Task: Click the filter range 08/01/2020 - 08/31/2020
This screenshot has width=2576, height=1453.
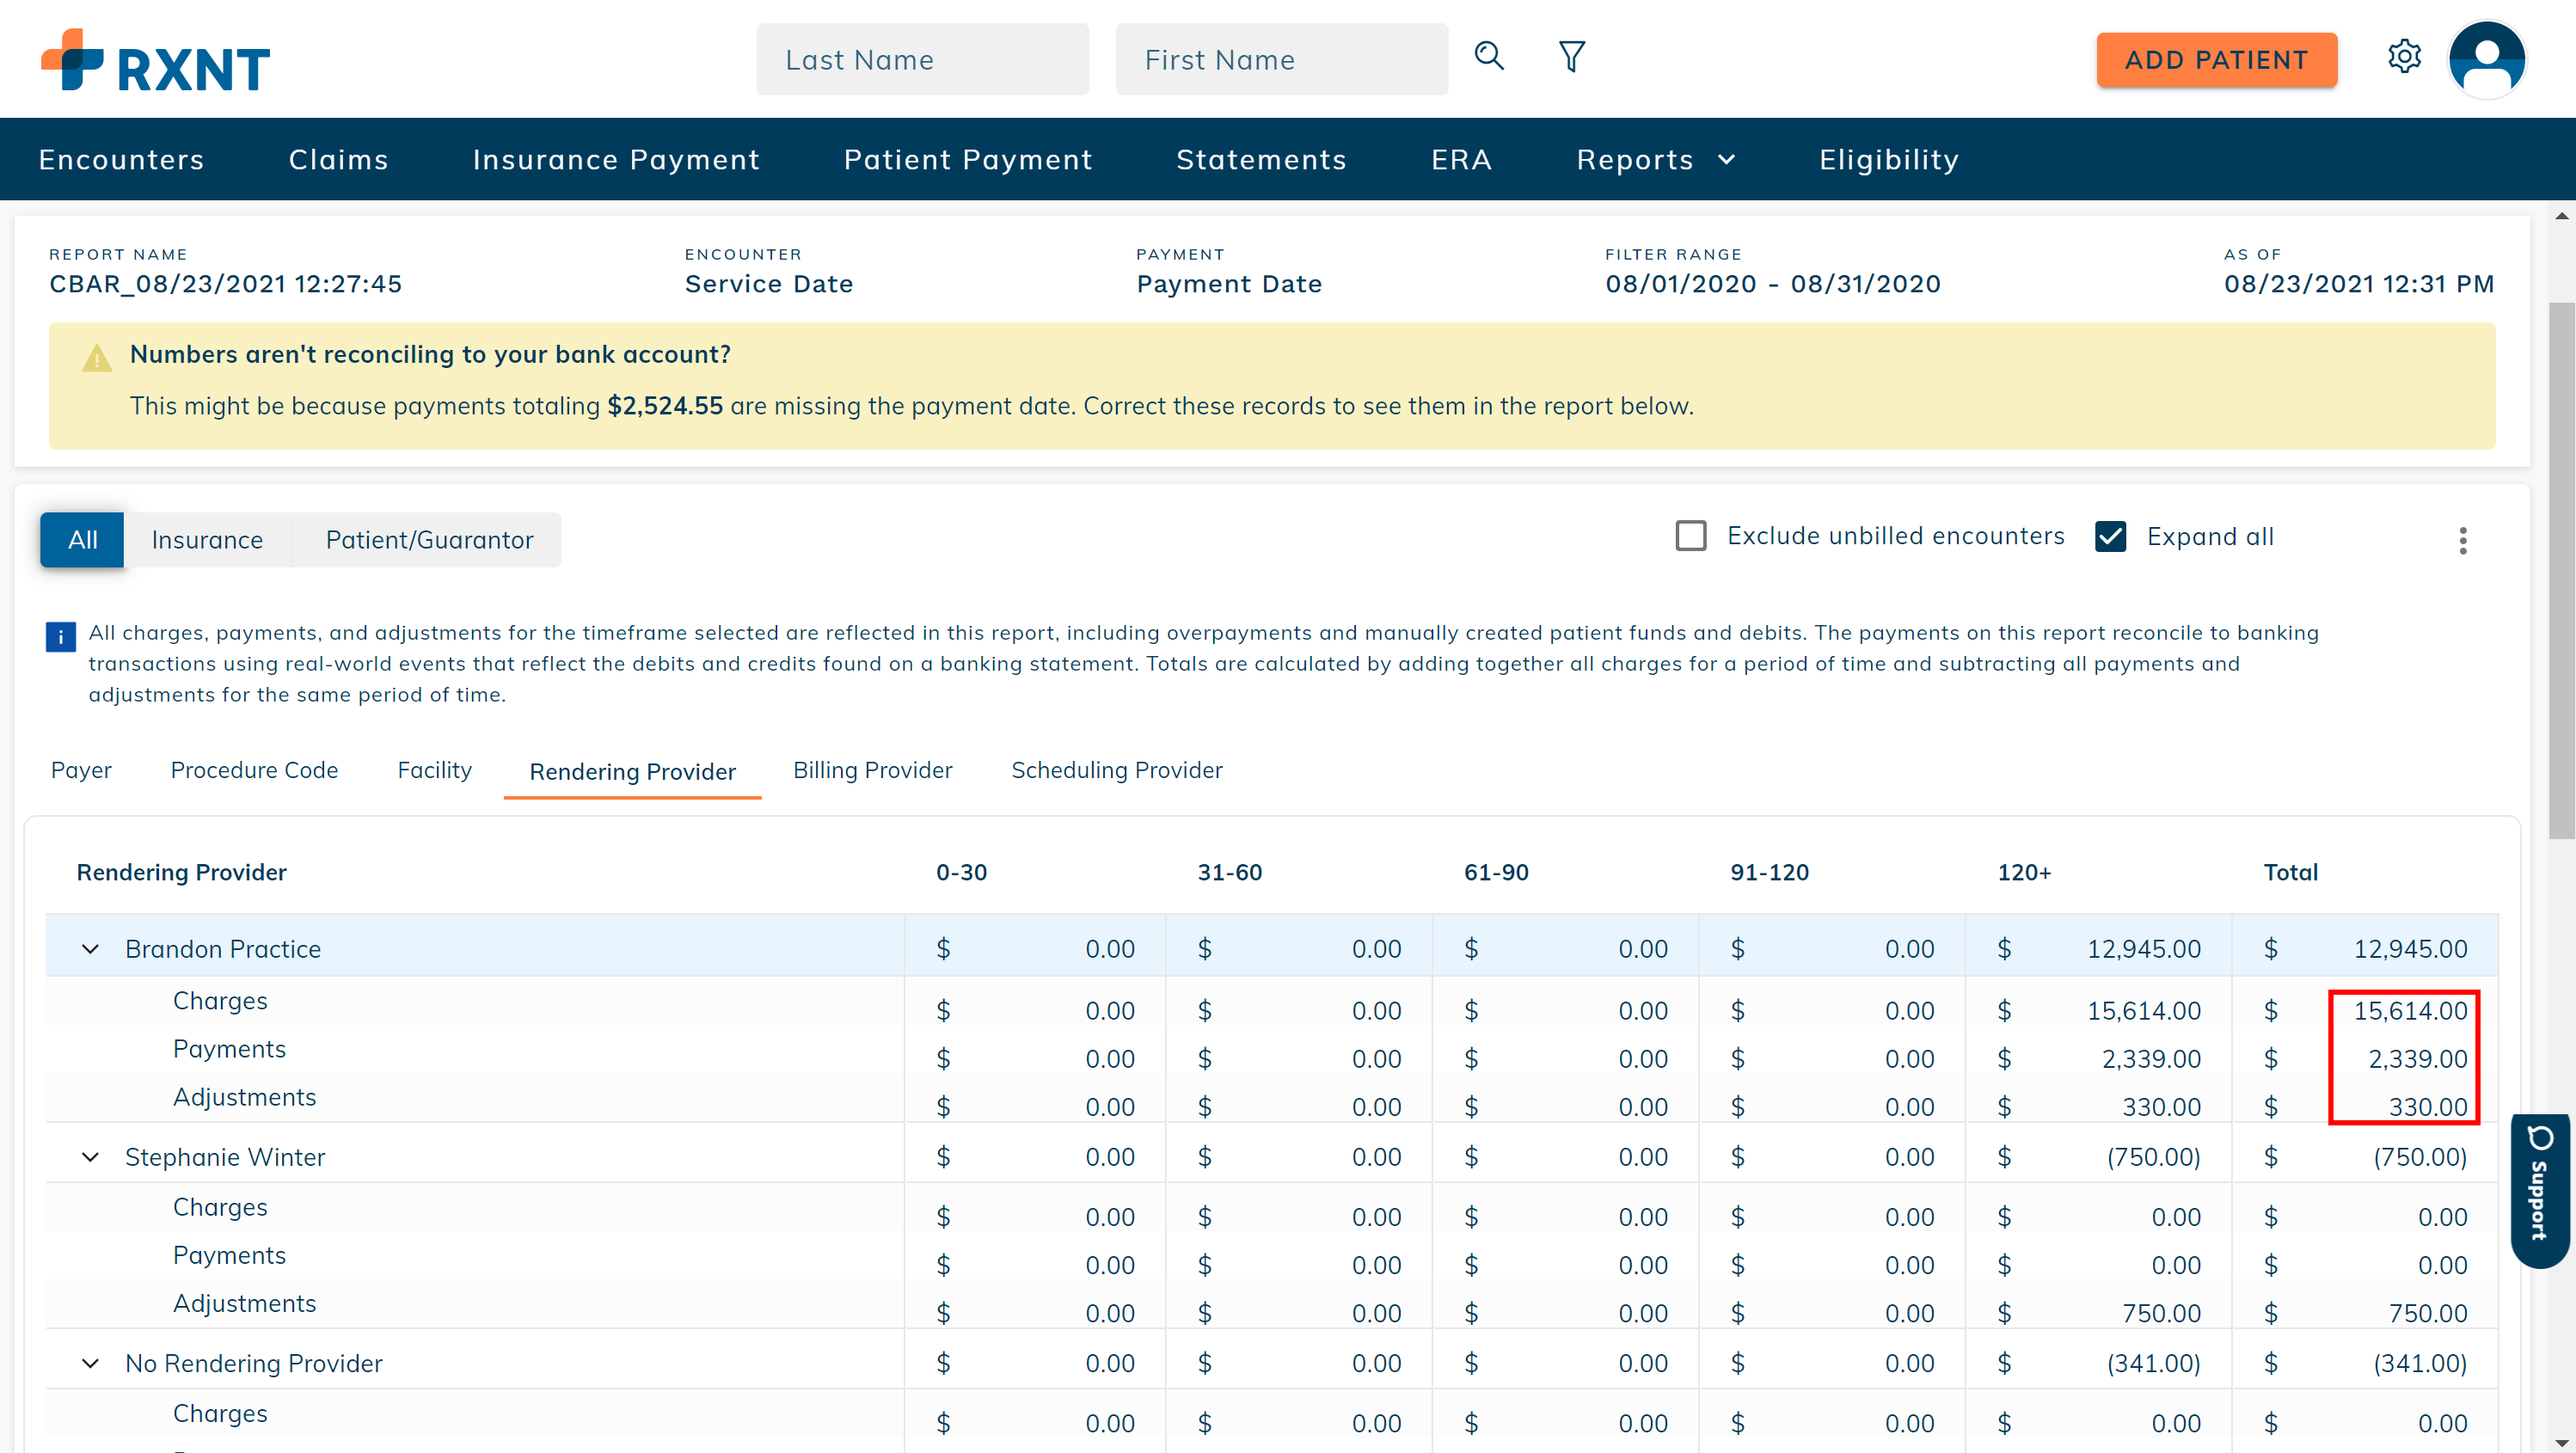Action: (1772, 284)
